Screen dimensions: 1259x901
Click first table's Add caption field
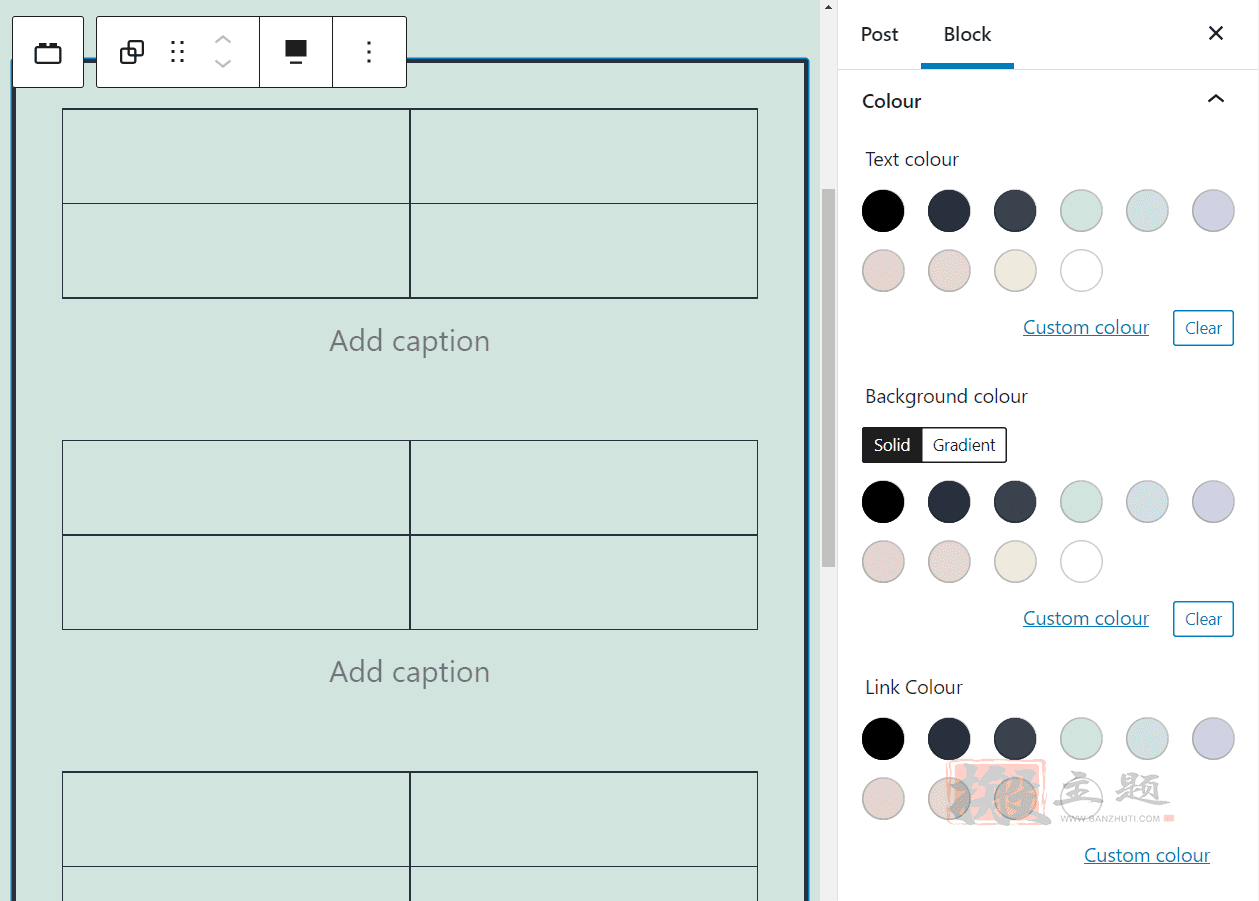coord(410,341)
